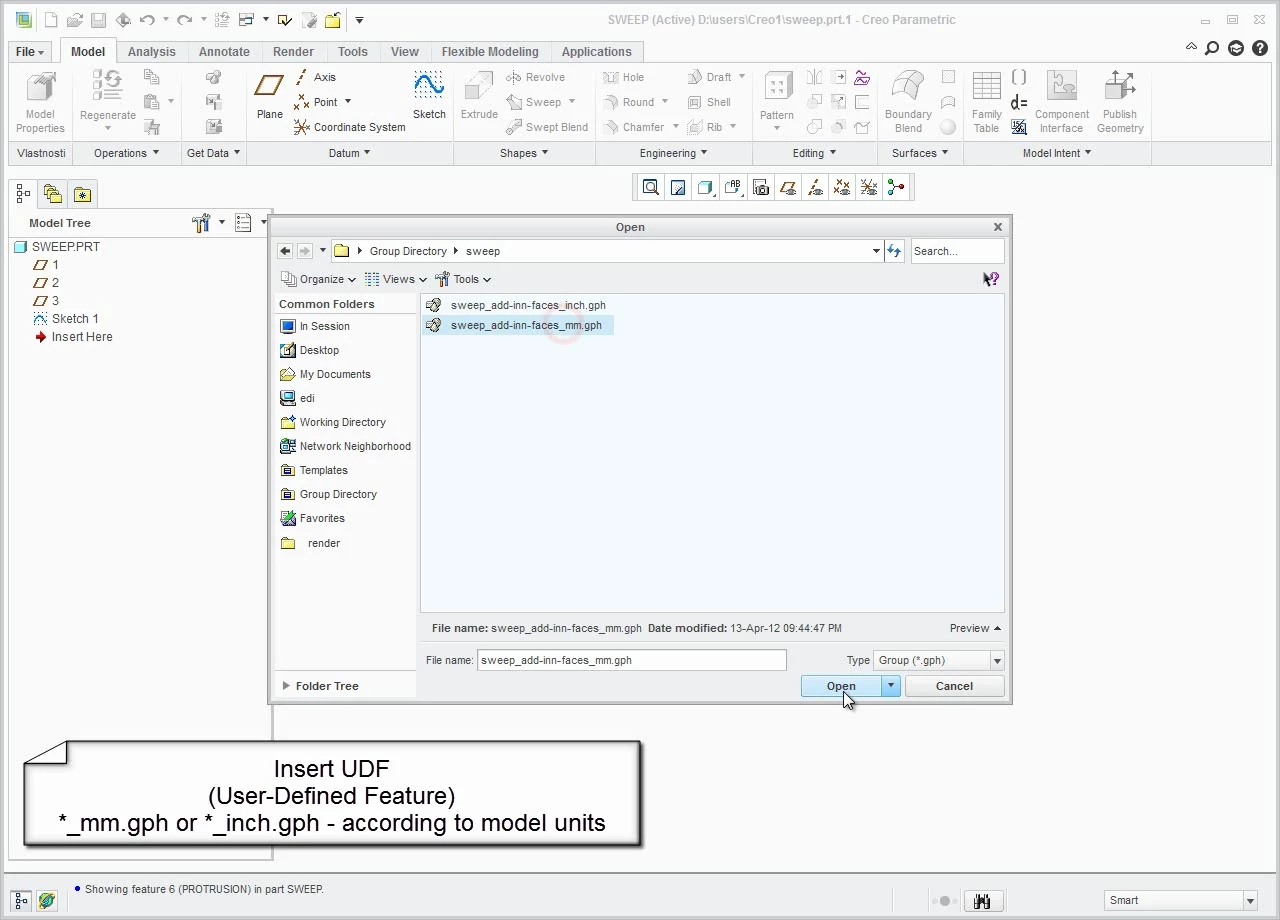The image size is (1280, 920).
Task: Open Templates common folder
Action: tap(314, 470)
